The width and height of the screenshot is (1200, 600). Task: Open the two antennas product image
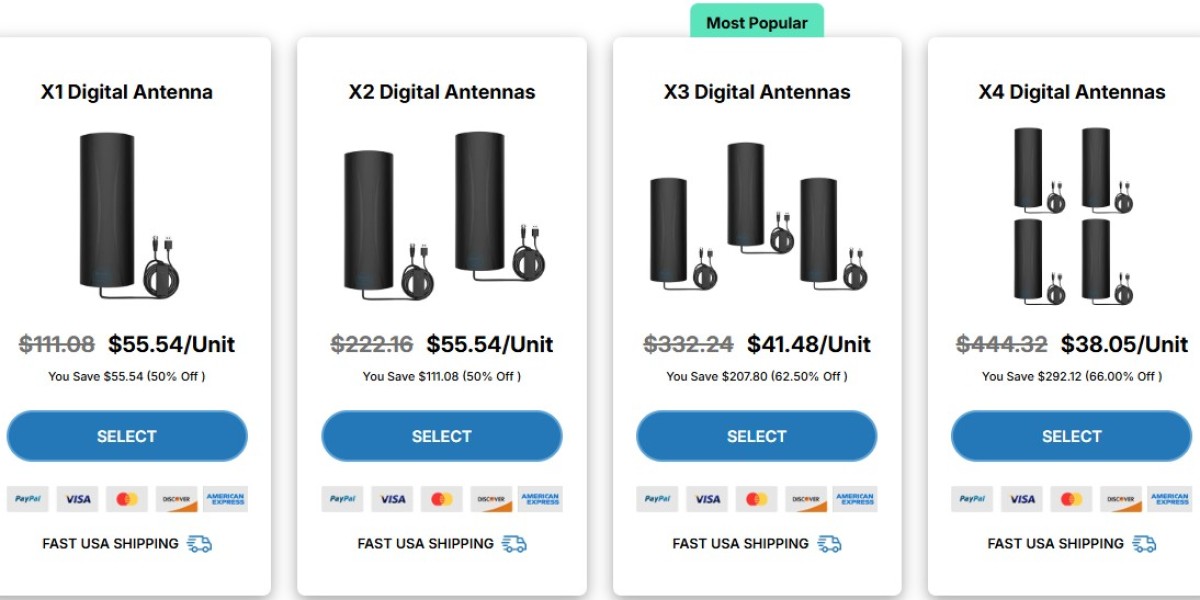point(441,214)
